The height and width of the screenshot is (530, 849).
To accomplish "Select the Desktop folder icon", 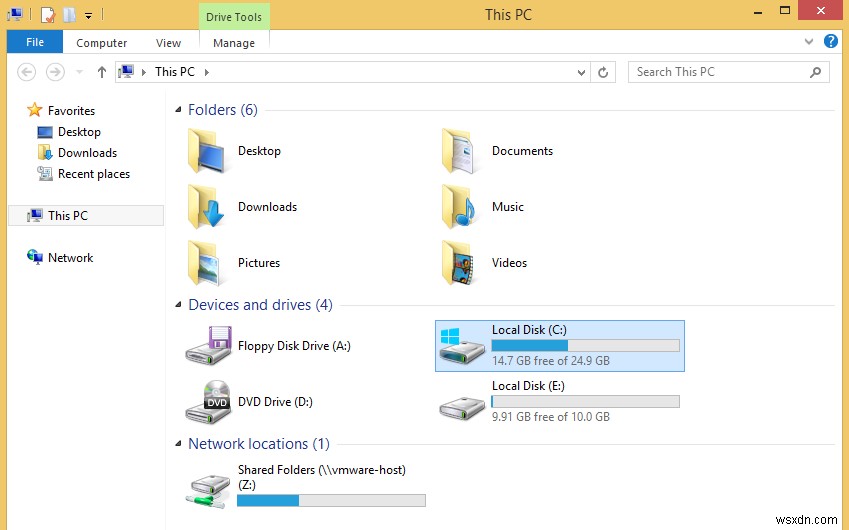I will coord(206,151).
